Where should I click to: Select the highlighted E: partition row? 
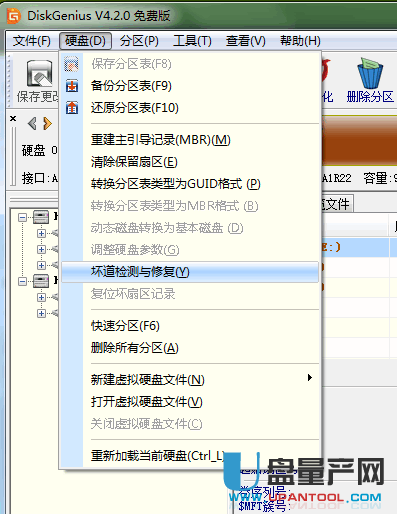point(359,247)
